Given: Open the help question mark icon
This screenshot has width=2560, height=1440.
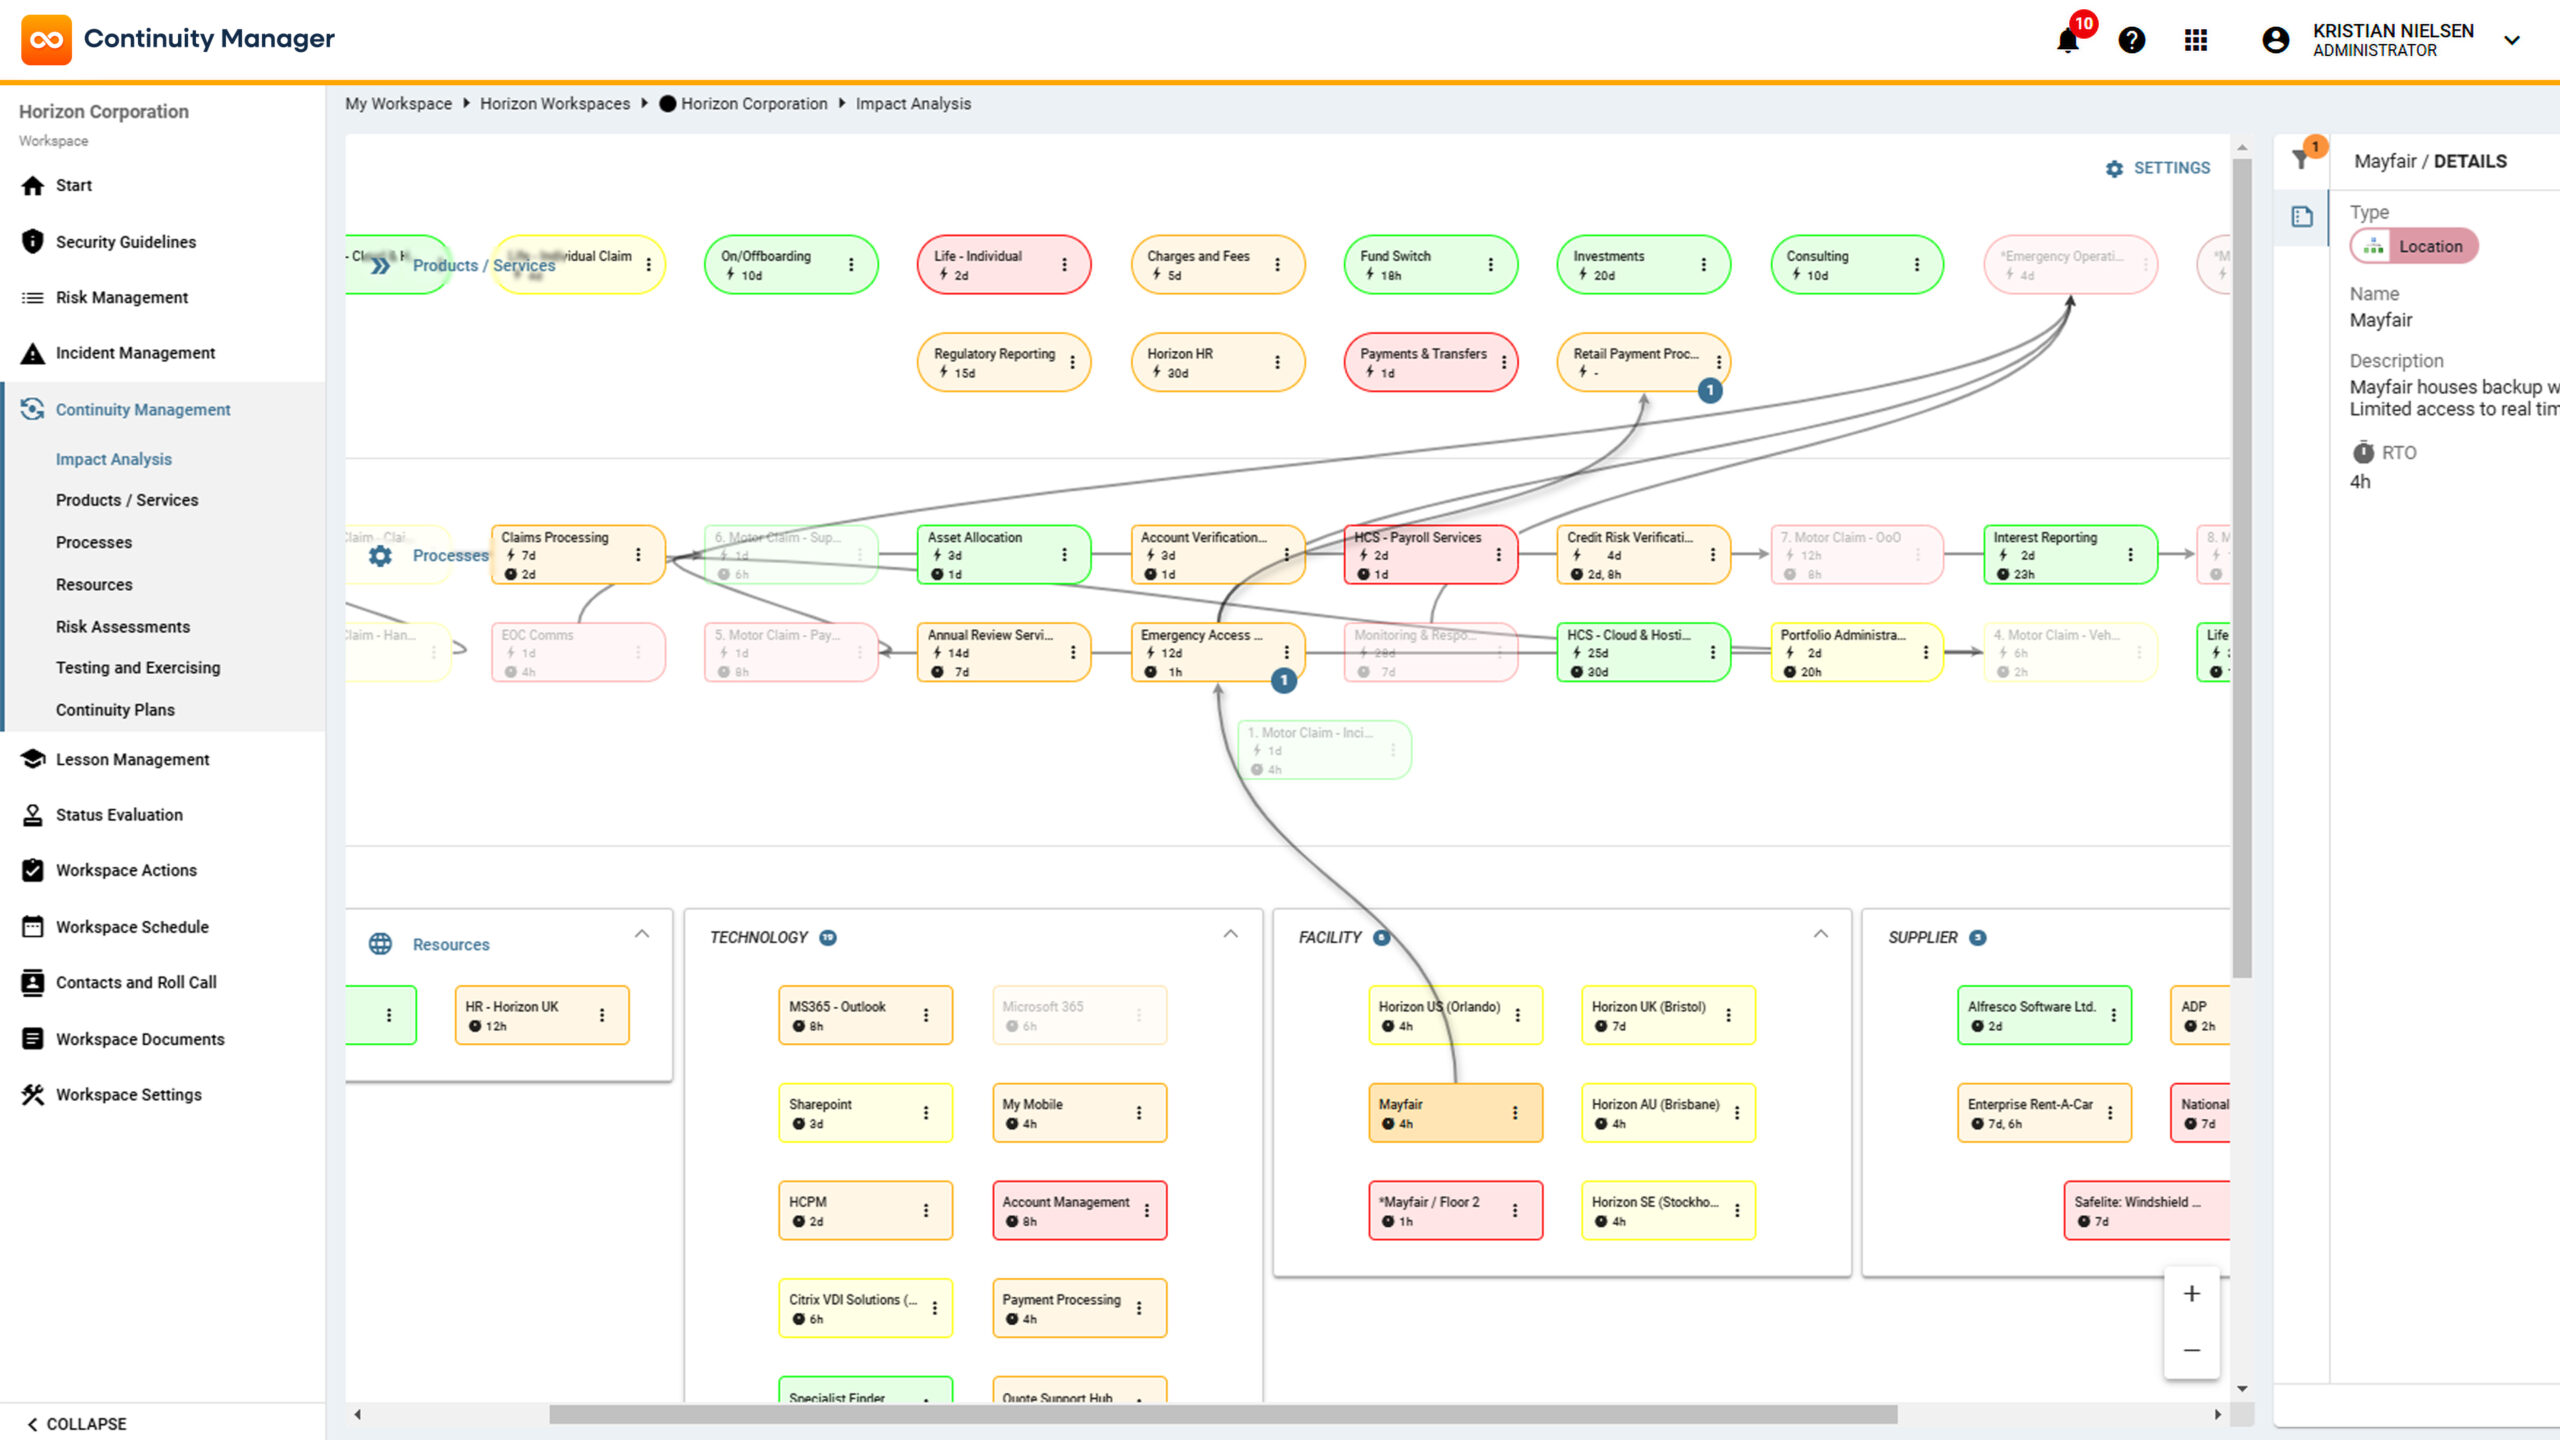Looking at the screenshot, I should click(x=2131, y=40).
